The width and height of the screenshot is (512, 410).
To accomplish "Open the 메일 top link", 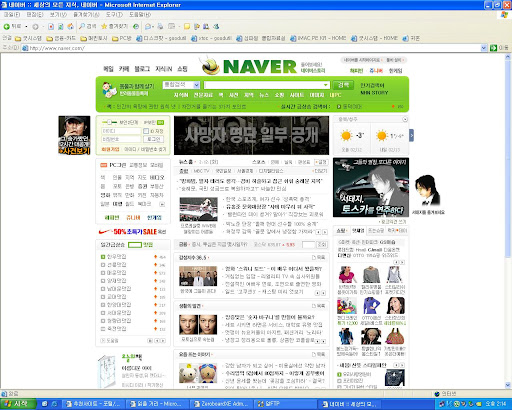I will [x=108, y=69].
